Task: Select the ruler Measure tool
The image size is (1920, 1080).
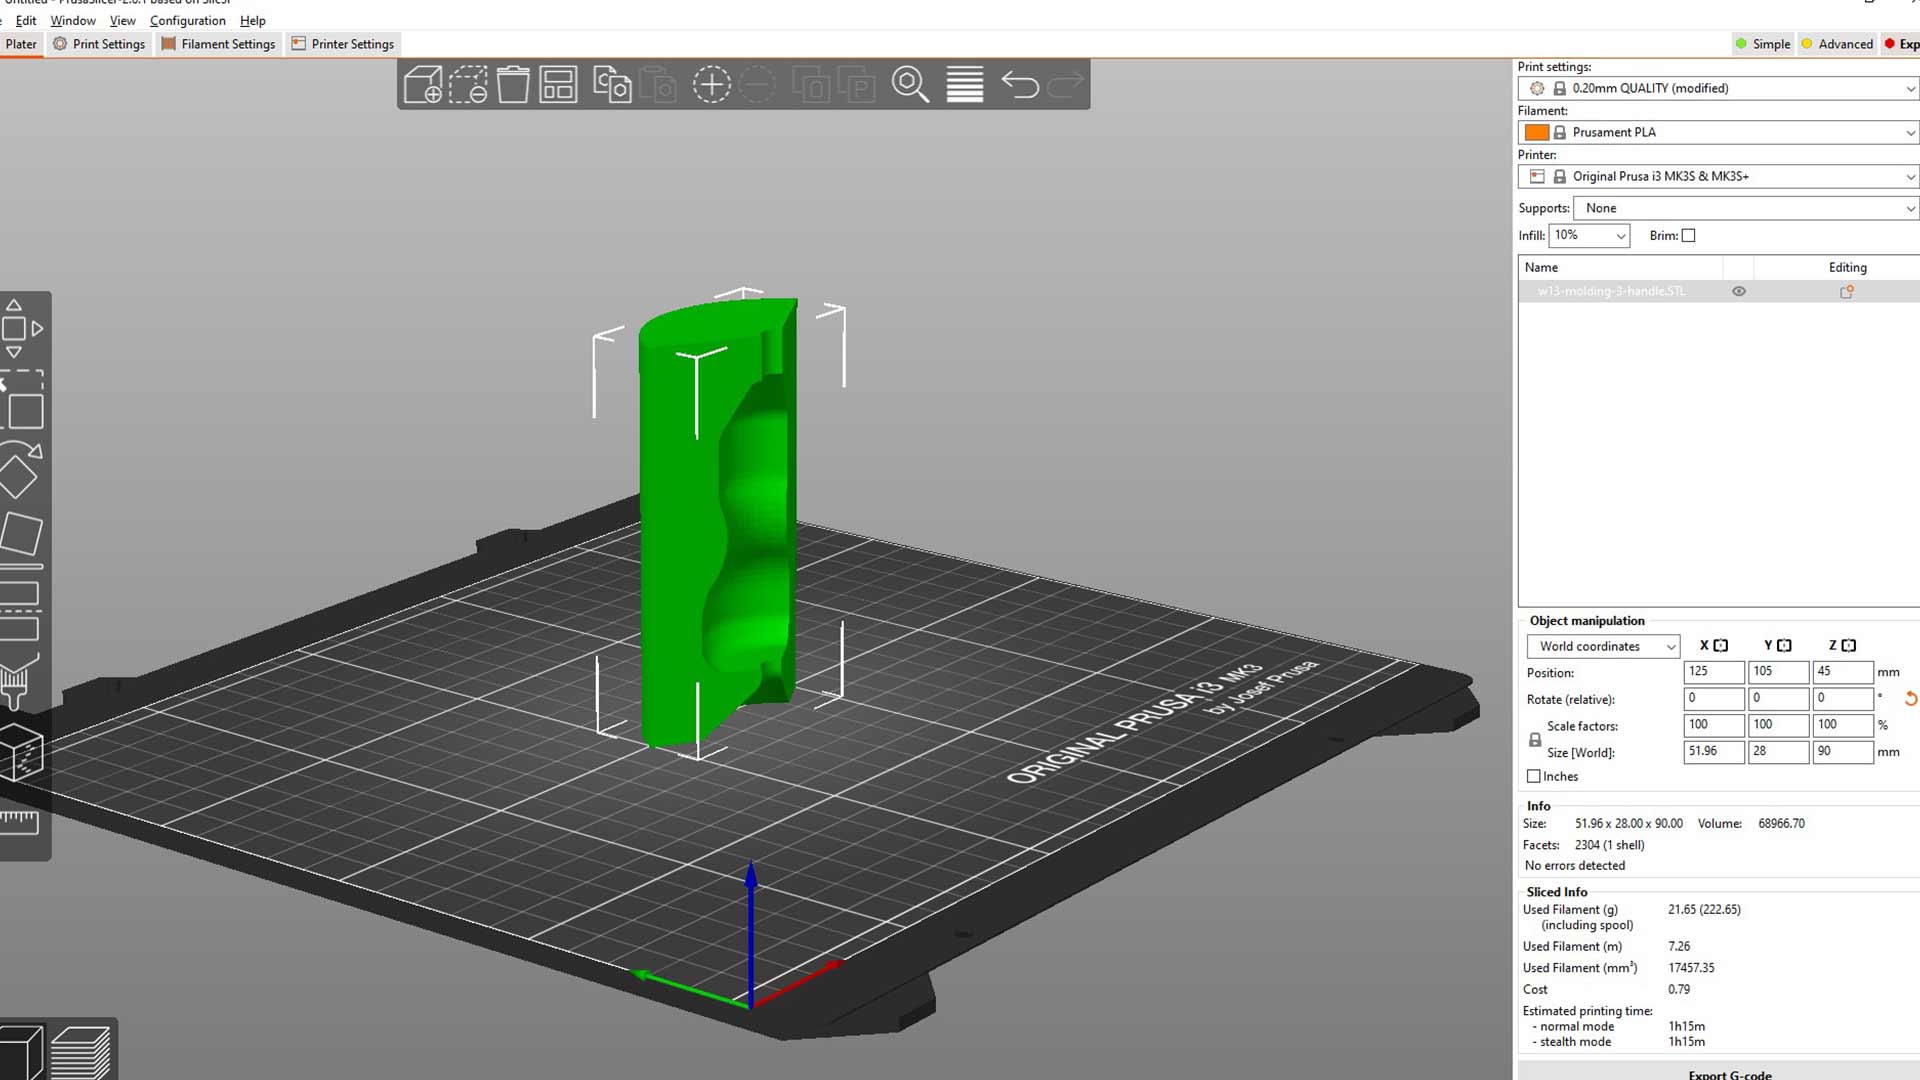Action: click(18, 822)
